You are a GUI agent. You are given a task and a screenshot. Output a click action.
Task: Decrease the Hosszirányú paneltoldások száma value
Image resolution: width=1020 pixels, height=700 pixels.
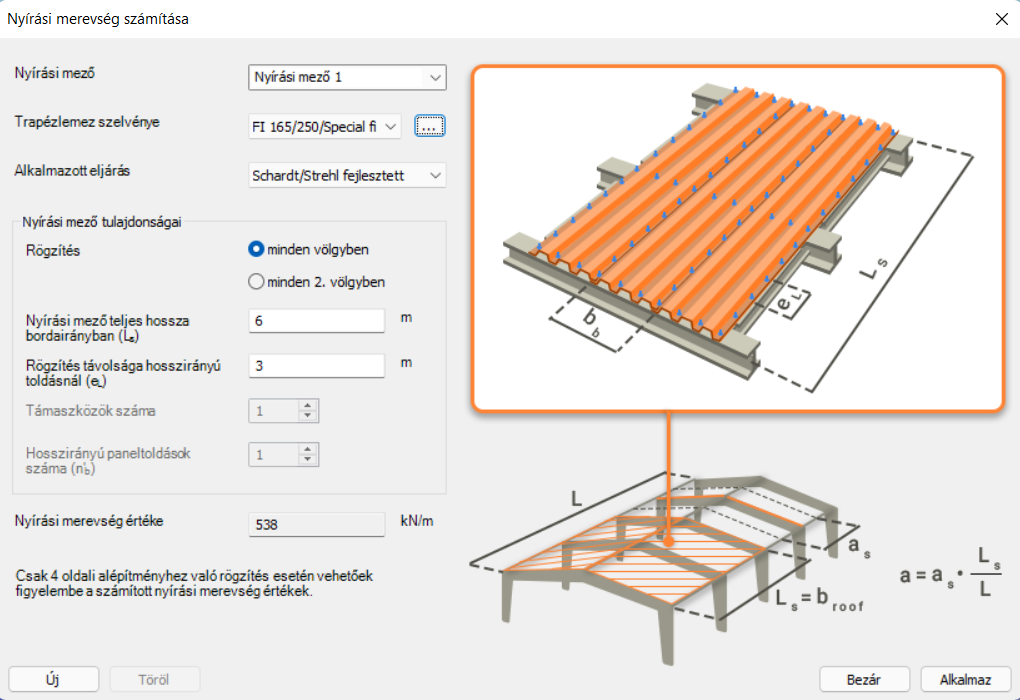[308, 460]
